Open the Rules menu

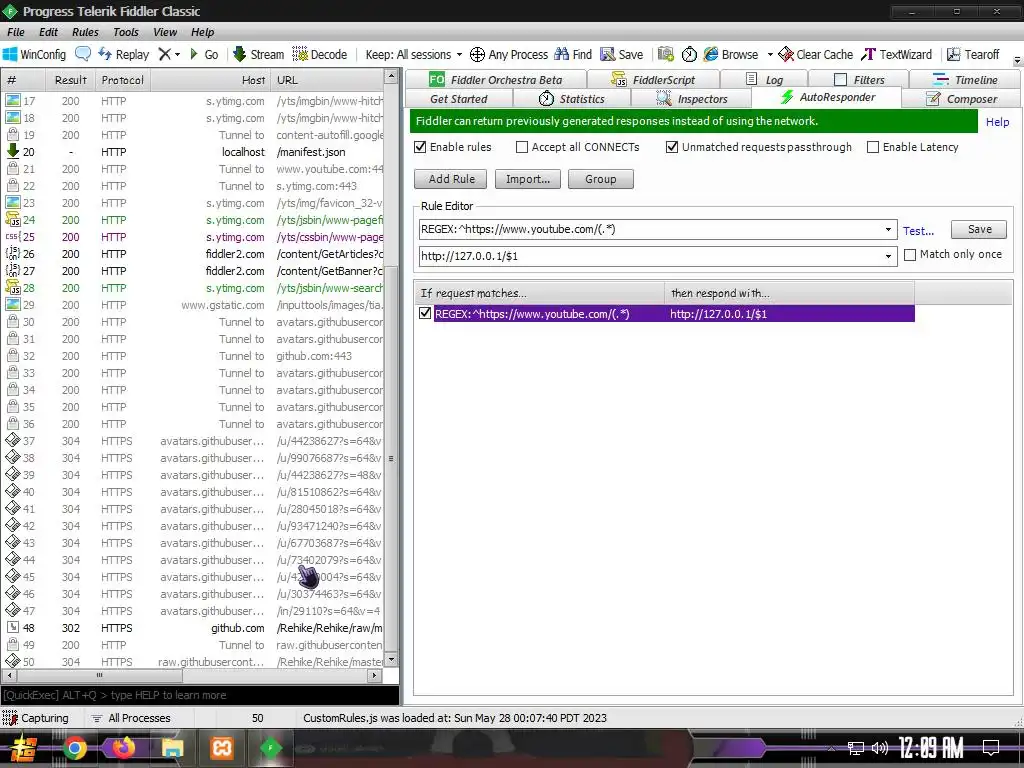(x=85, y=32)
